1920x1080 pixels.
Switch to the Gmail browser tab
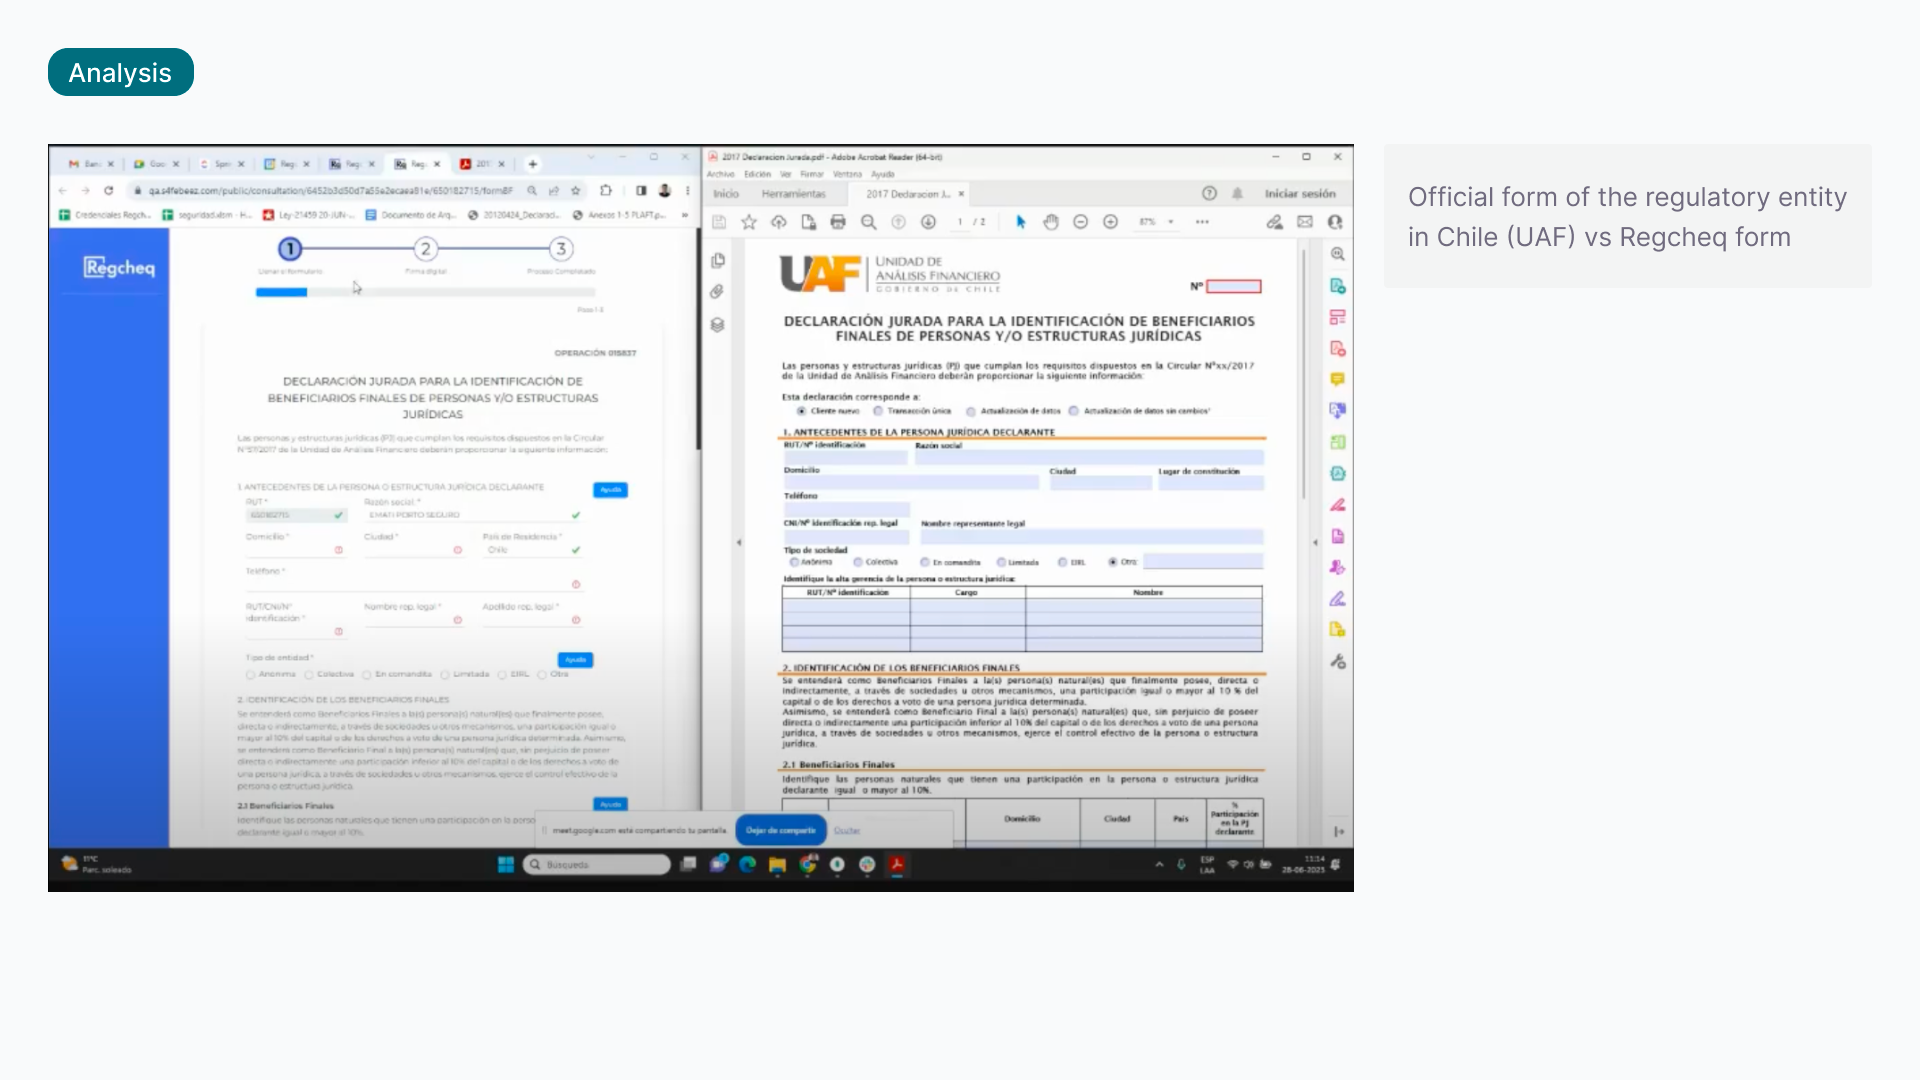pyautogui.click(x=90, y=164)
